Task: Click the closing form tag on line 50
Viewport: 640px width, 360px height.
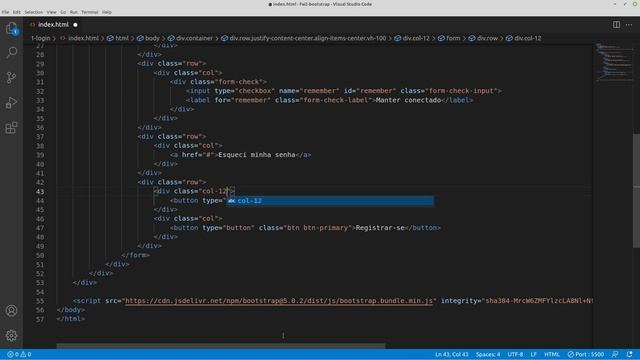Action: coord(136,255)
